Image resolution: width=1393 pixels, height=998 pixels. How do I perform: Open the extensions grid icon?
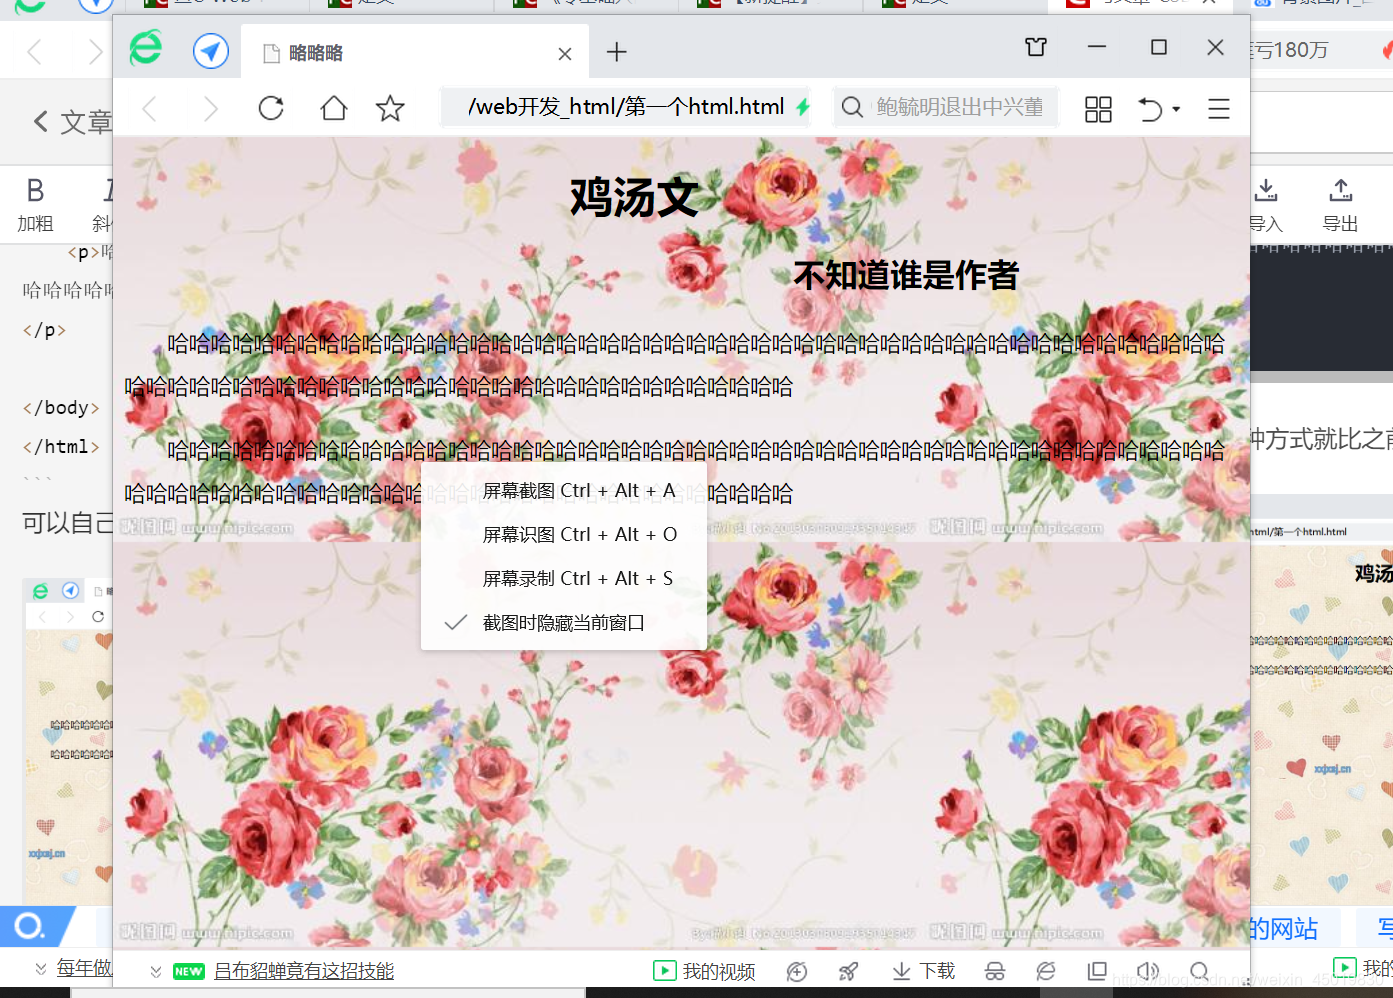(x=1098, y=109)
